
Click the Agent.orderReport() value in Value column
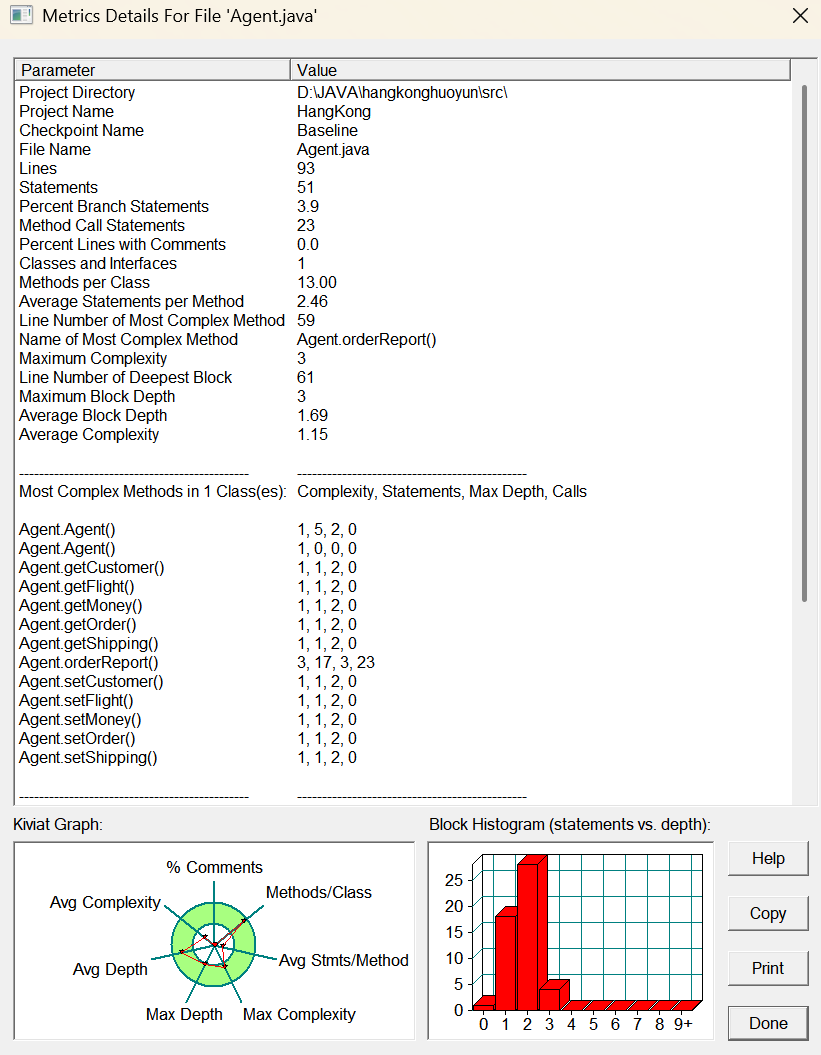(x=367, y=339)
